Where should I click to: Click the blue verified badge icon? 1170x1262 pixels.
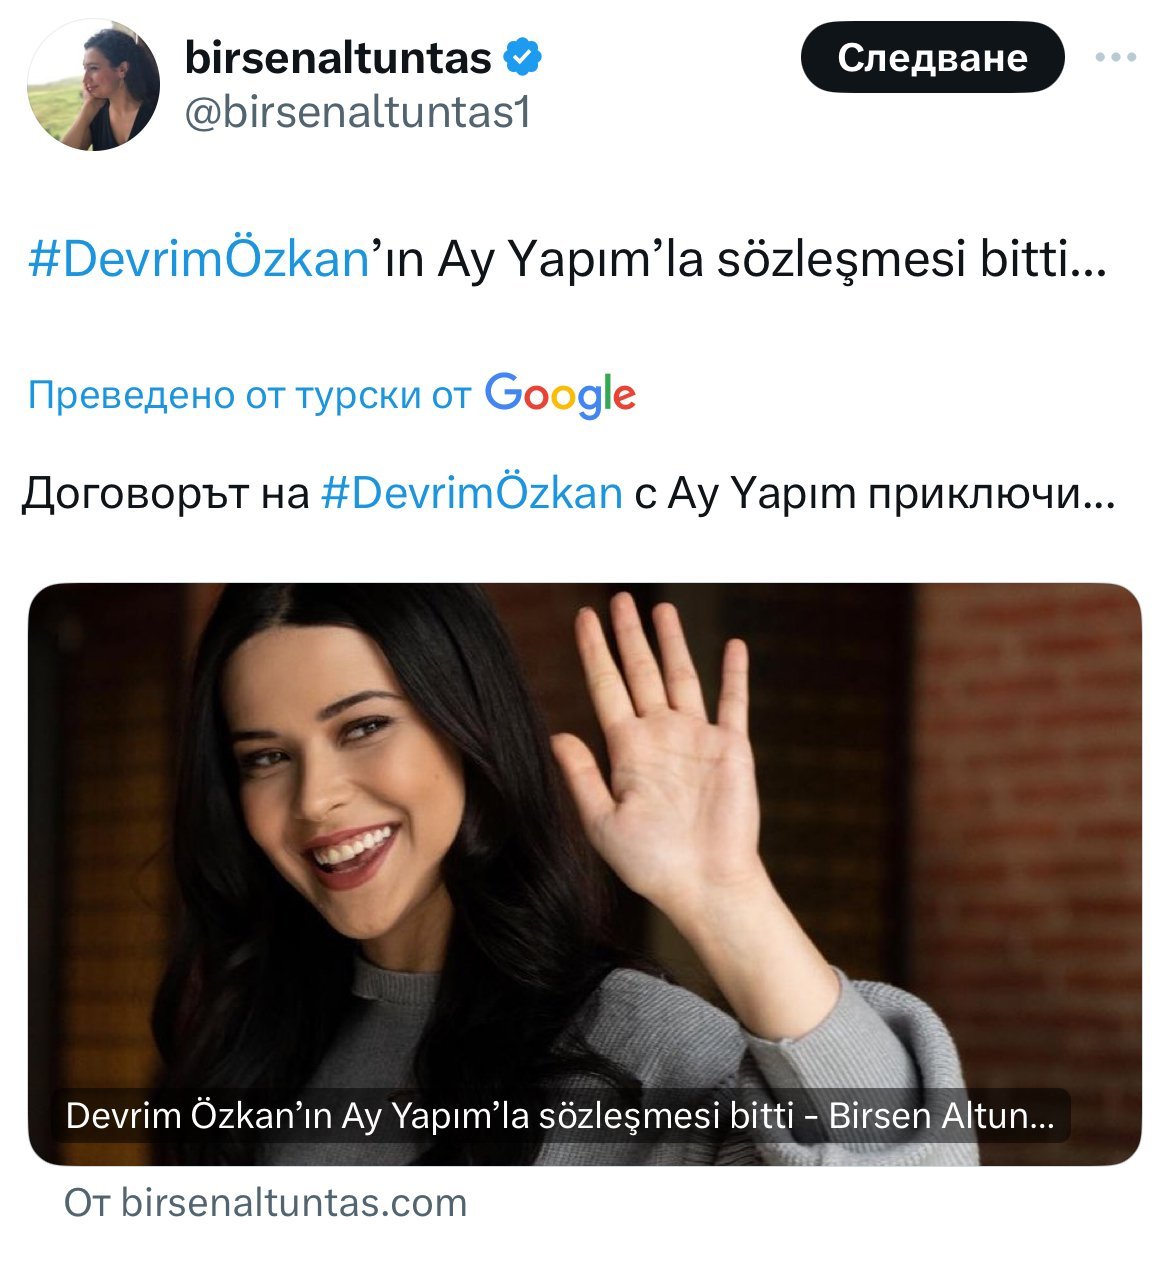pos(522,58)
